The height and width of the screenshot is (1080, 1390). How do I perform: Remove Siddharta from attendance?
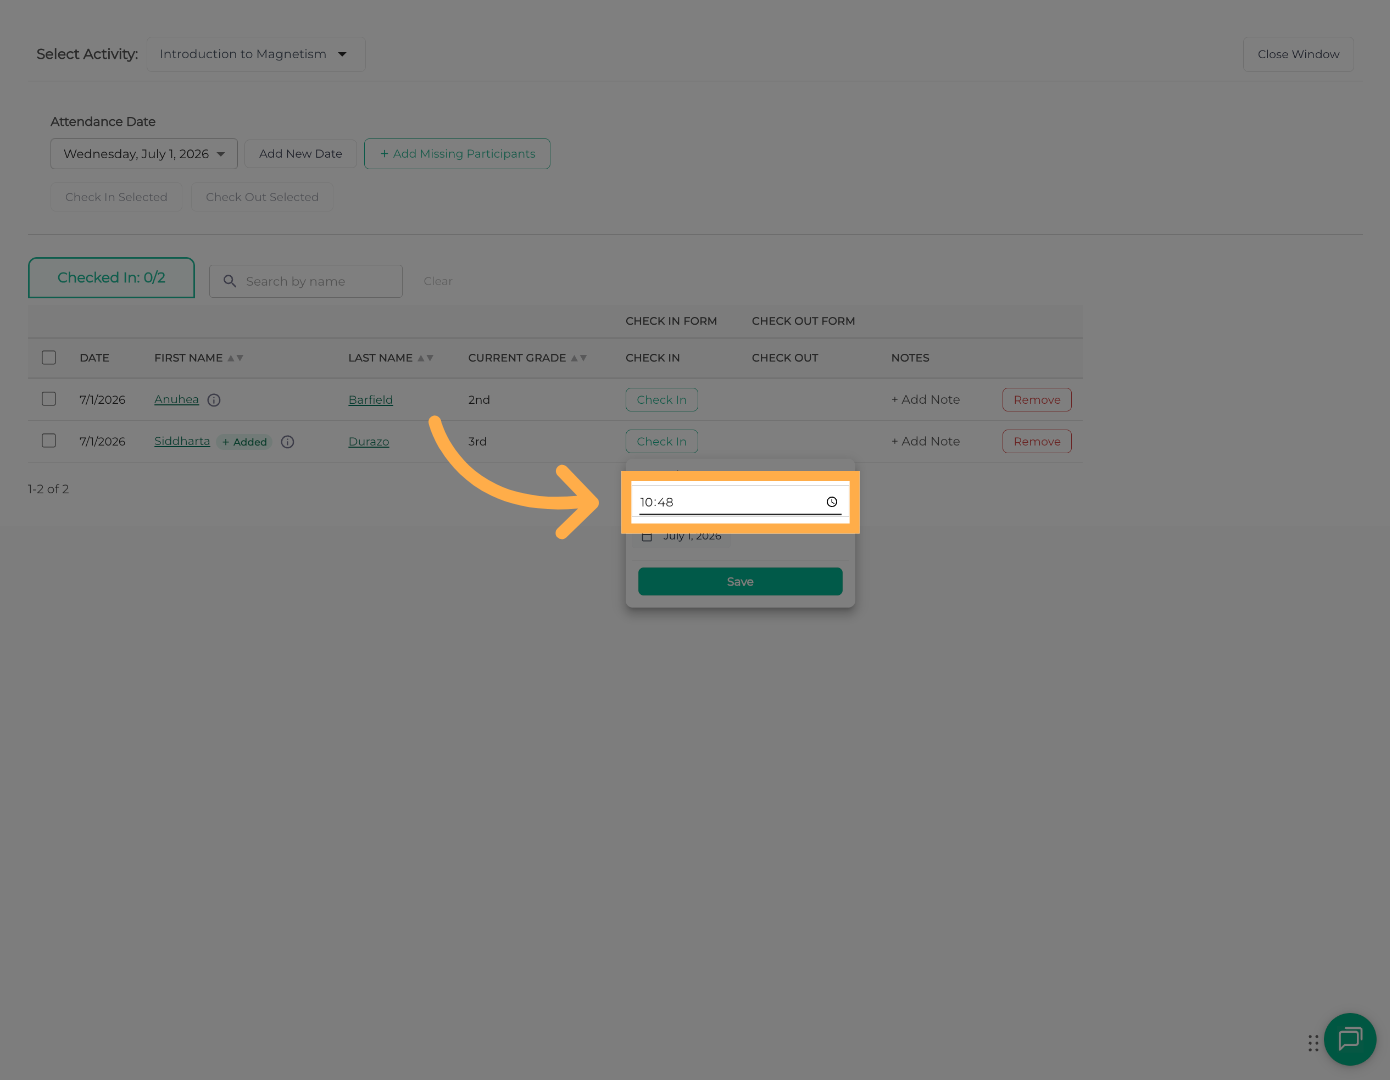pos(1037,442)
